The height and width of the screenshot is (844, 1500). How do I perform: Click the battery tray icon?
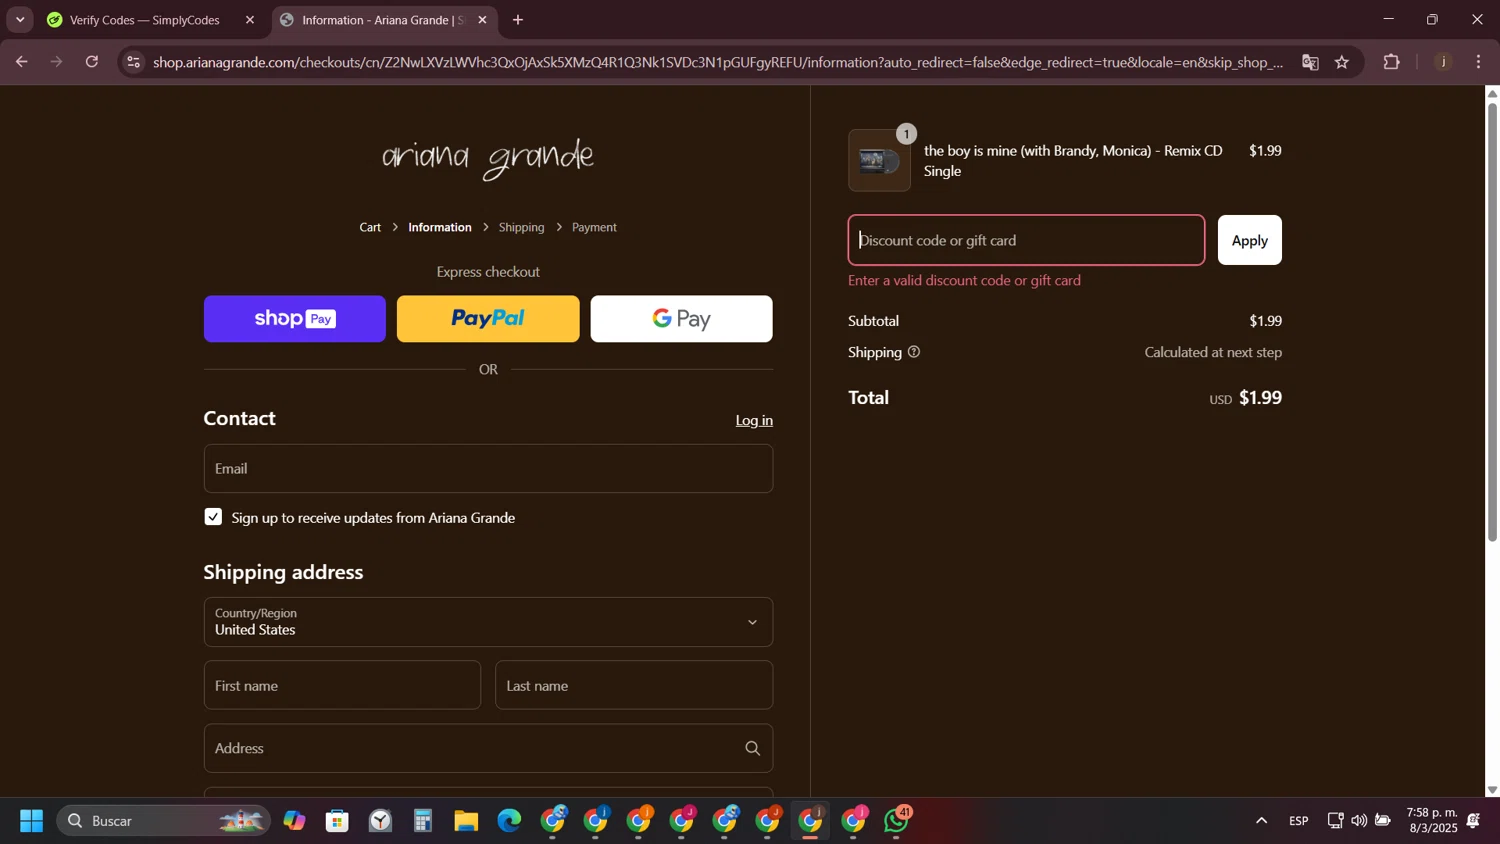(x=1383, y=821)
